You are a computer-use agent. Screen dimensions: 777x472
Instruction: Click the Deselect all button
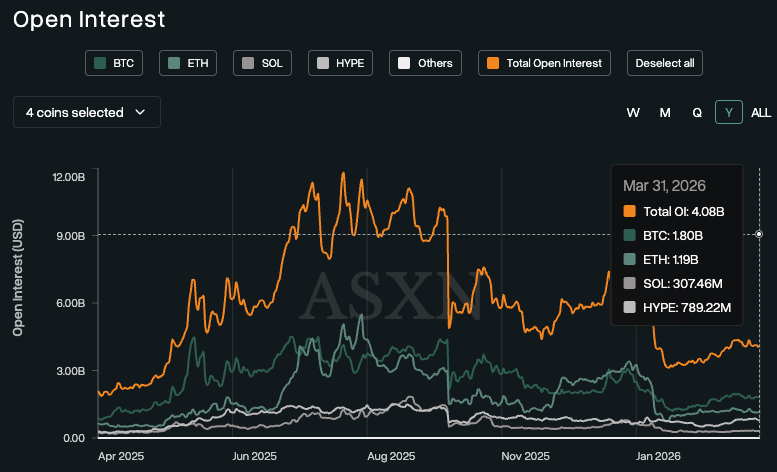click(x=665, y=63)
